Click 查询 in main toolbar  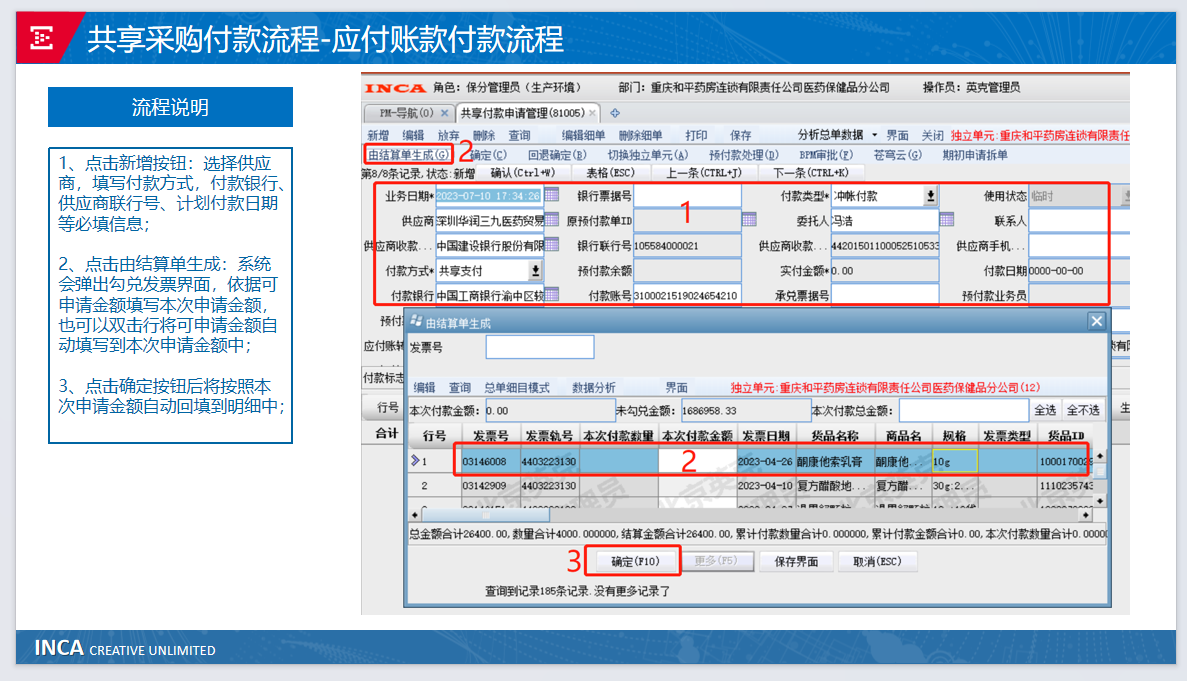click(x=519, y=135)
